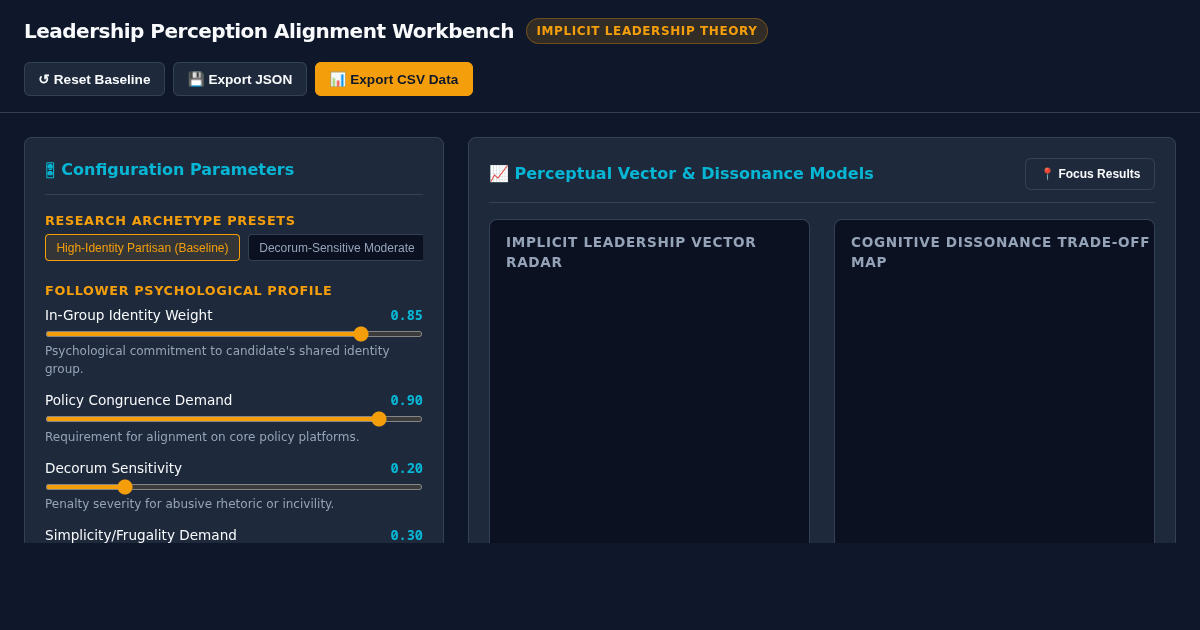1200x630 pixels.
Task: Click the 0.20 decorum sensitivity value
Action: click(406, 468)
